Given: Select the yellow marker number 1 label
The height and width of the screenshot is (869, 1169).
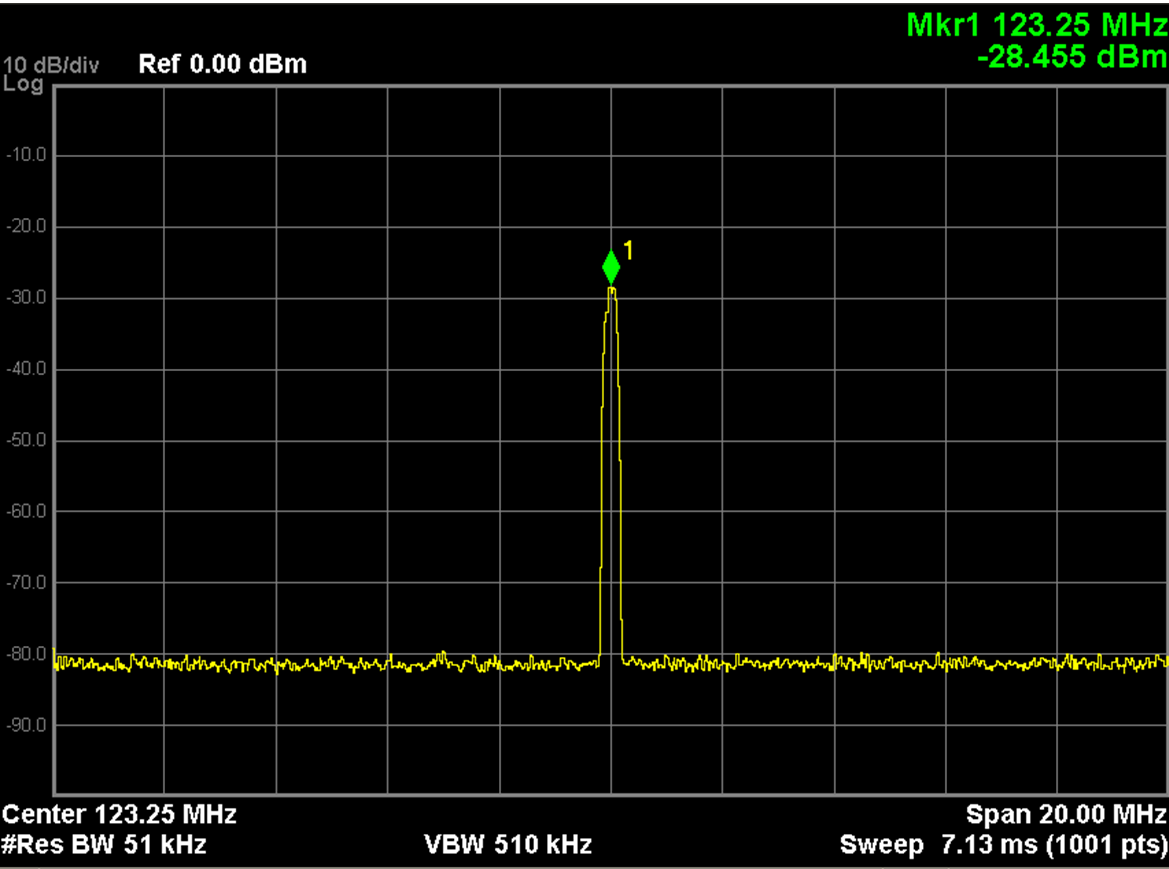Looking at the screenshot, I should click(x=629, y=249).
